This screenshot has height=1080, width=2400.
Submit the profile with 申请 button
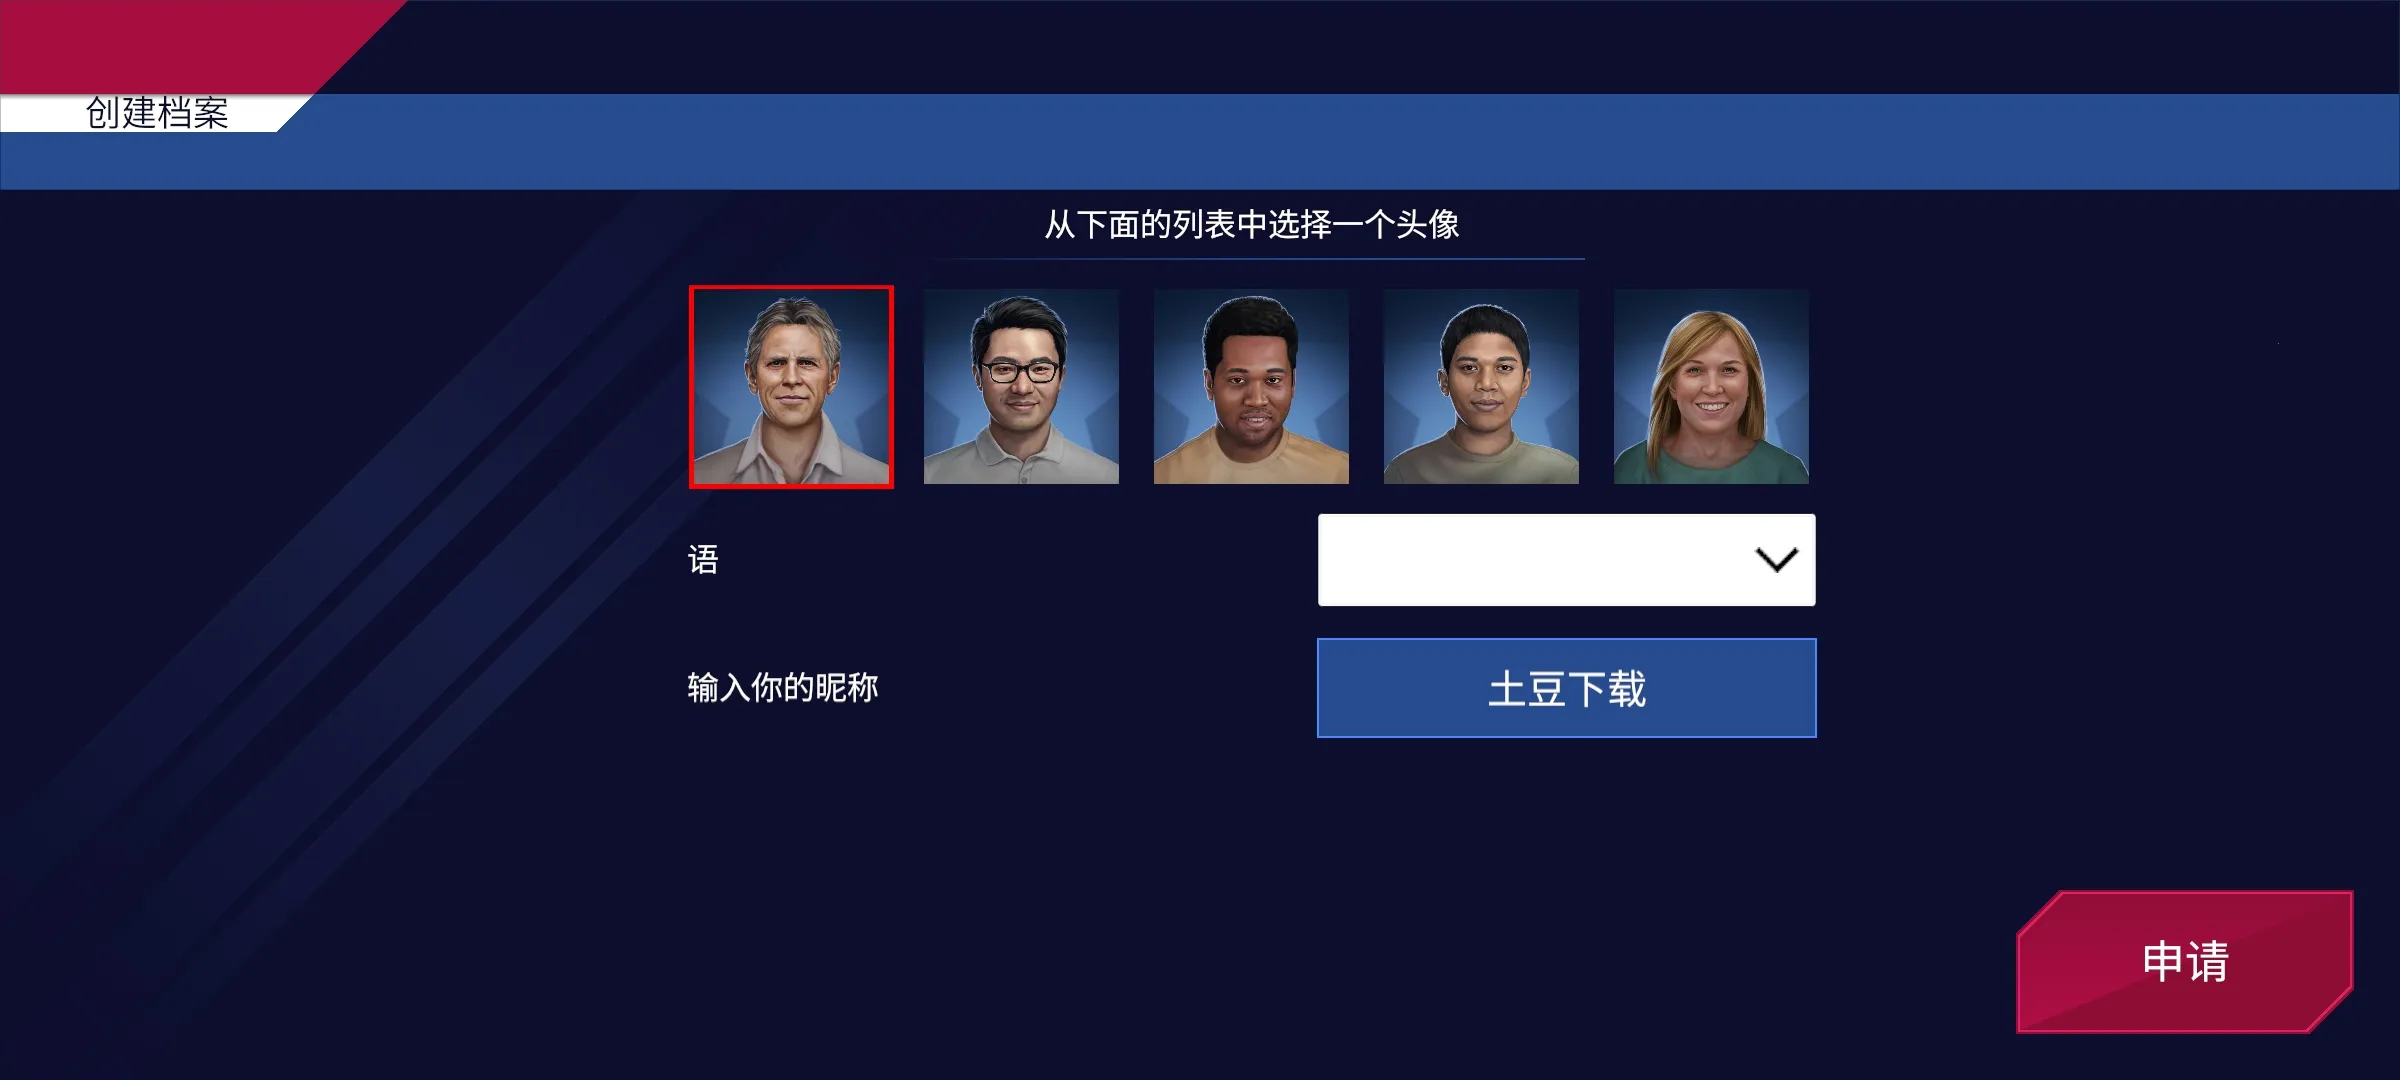[2185, 962]
